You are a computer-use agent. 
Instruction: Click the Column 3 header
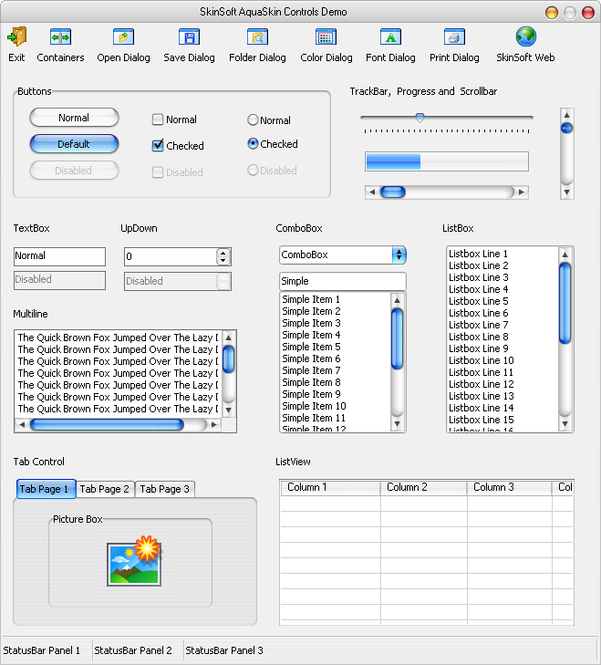pyautogui.click(x=509, y=487)
